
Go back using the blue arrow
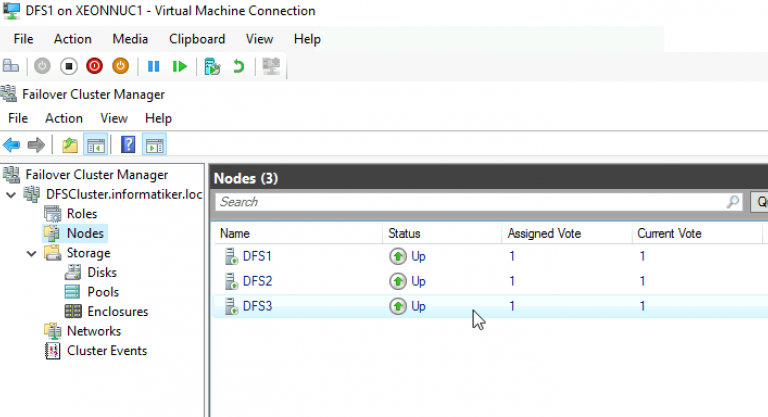pyautogui.click(x=12, y=145)
